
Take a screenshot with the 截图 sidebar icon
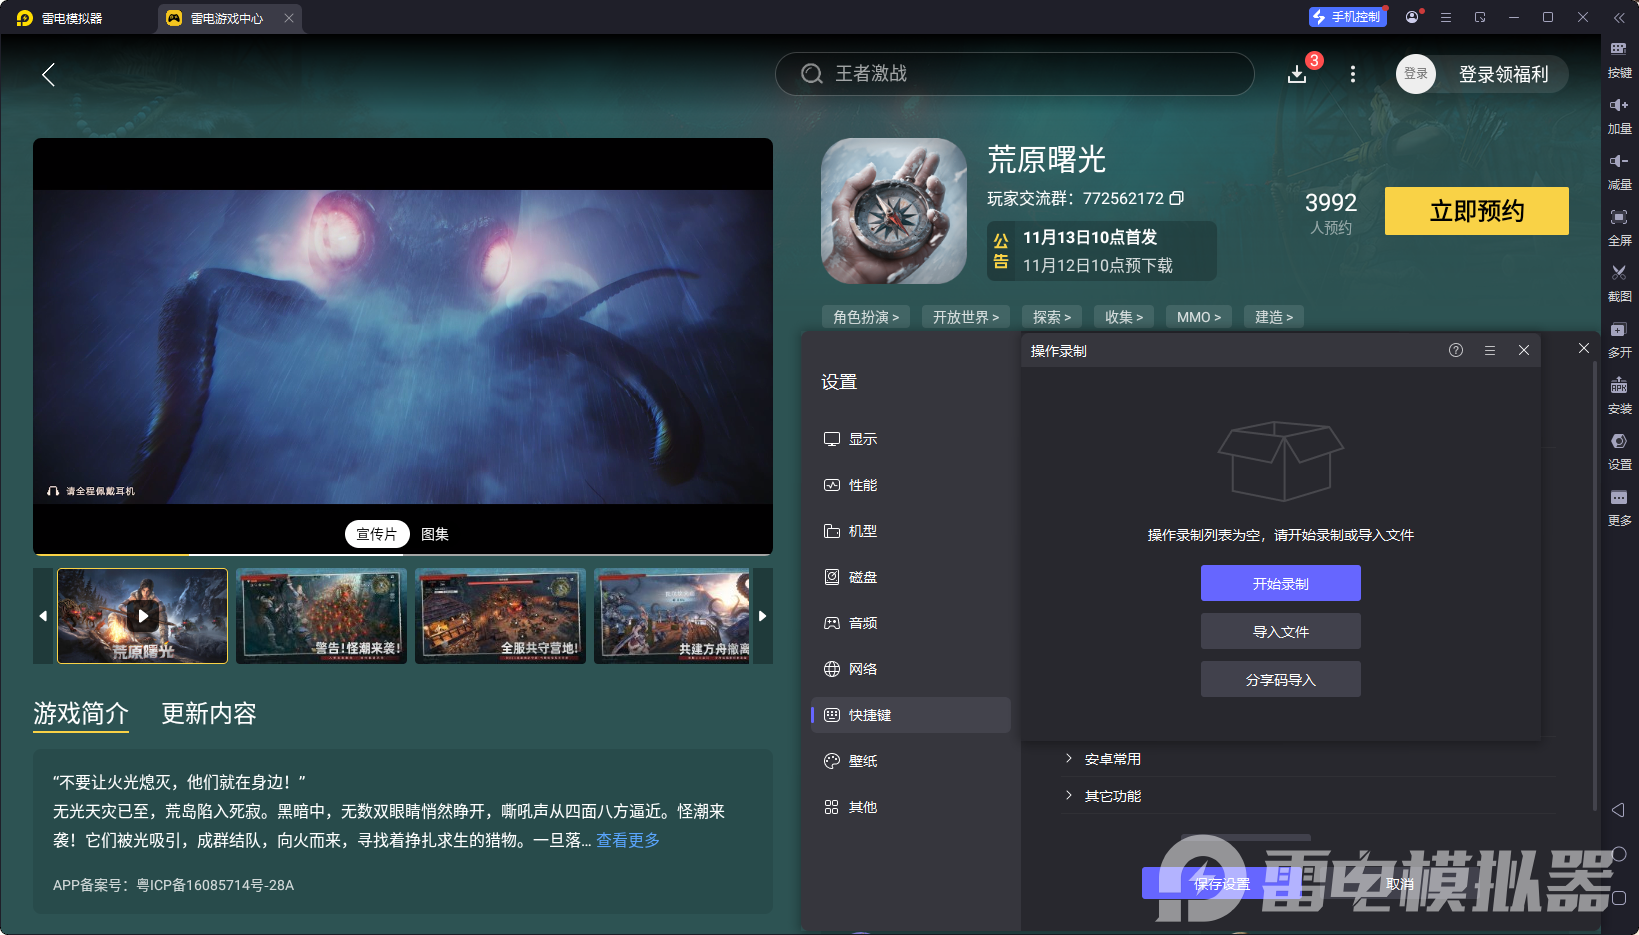(x=1620, y=283)
